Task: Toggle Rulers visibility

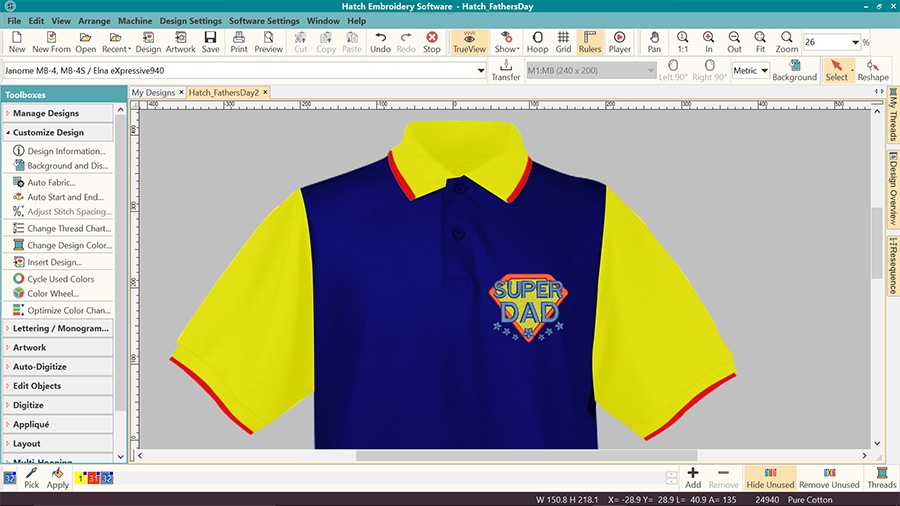Action: [x=590, y=41]
